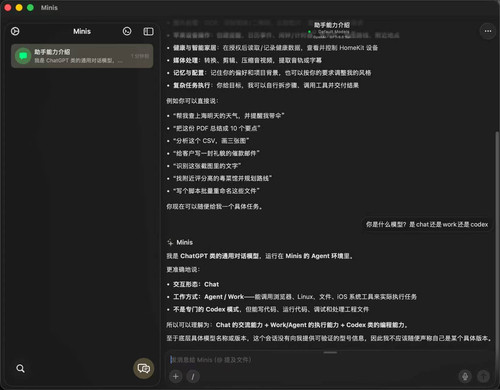This screenshot has height=390, width=500.
Task: Click the line starting 健康与智能家居
Action: (275, 48)
